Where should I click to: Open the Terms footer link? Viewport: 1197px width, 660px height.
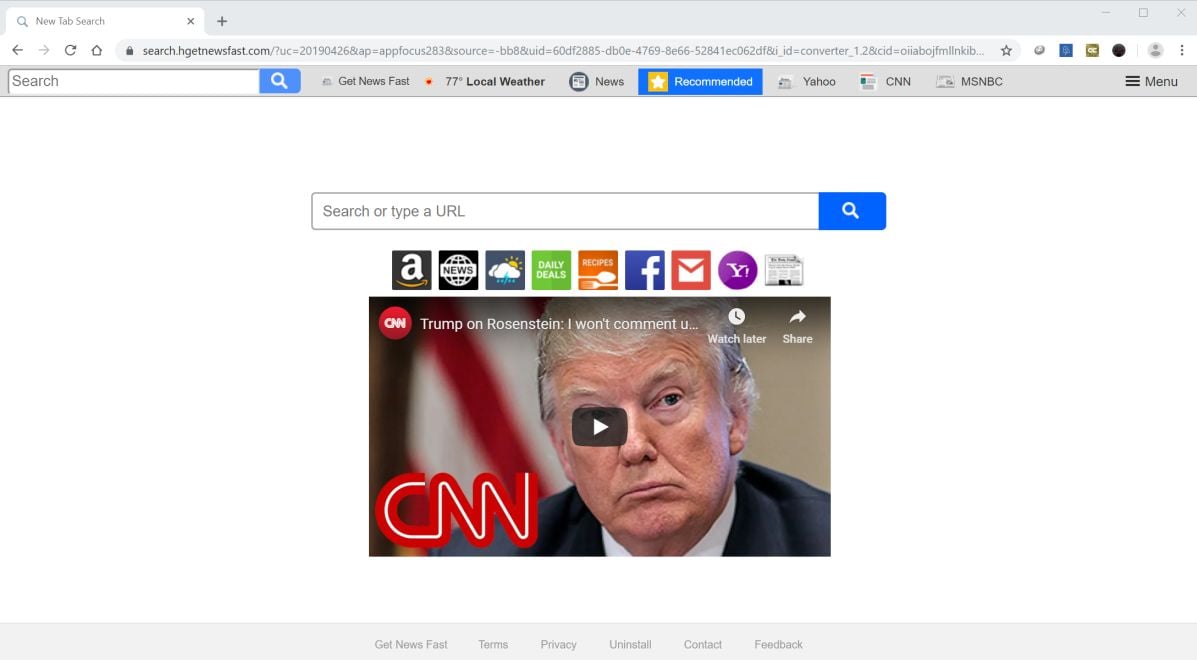click(493, 645)
